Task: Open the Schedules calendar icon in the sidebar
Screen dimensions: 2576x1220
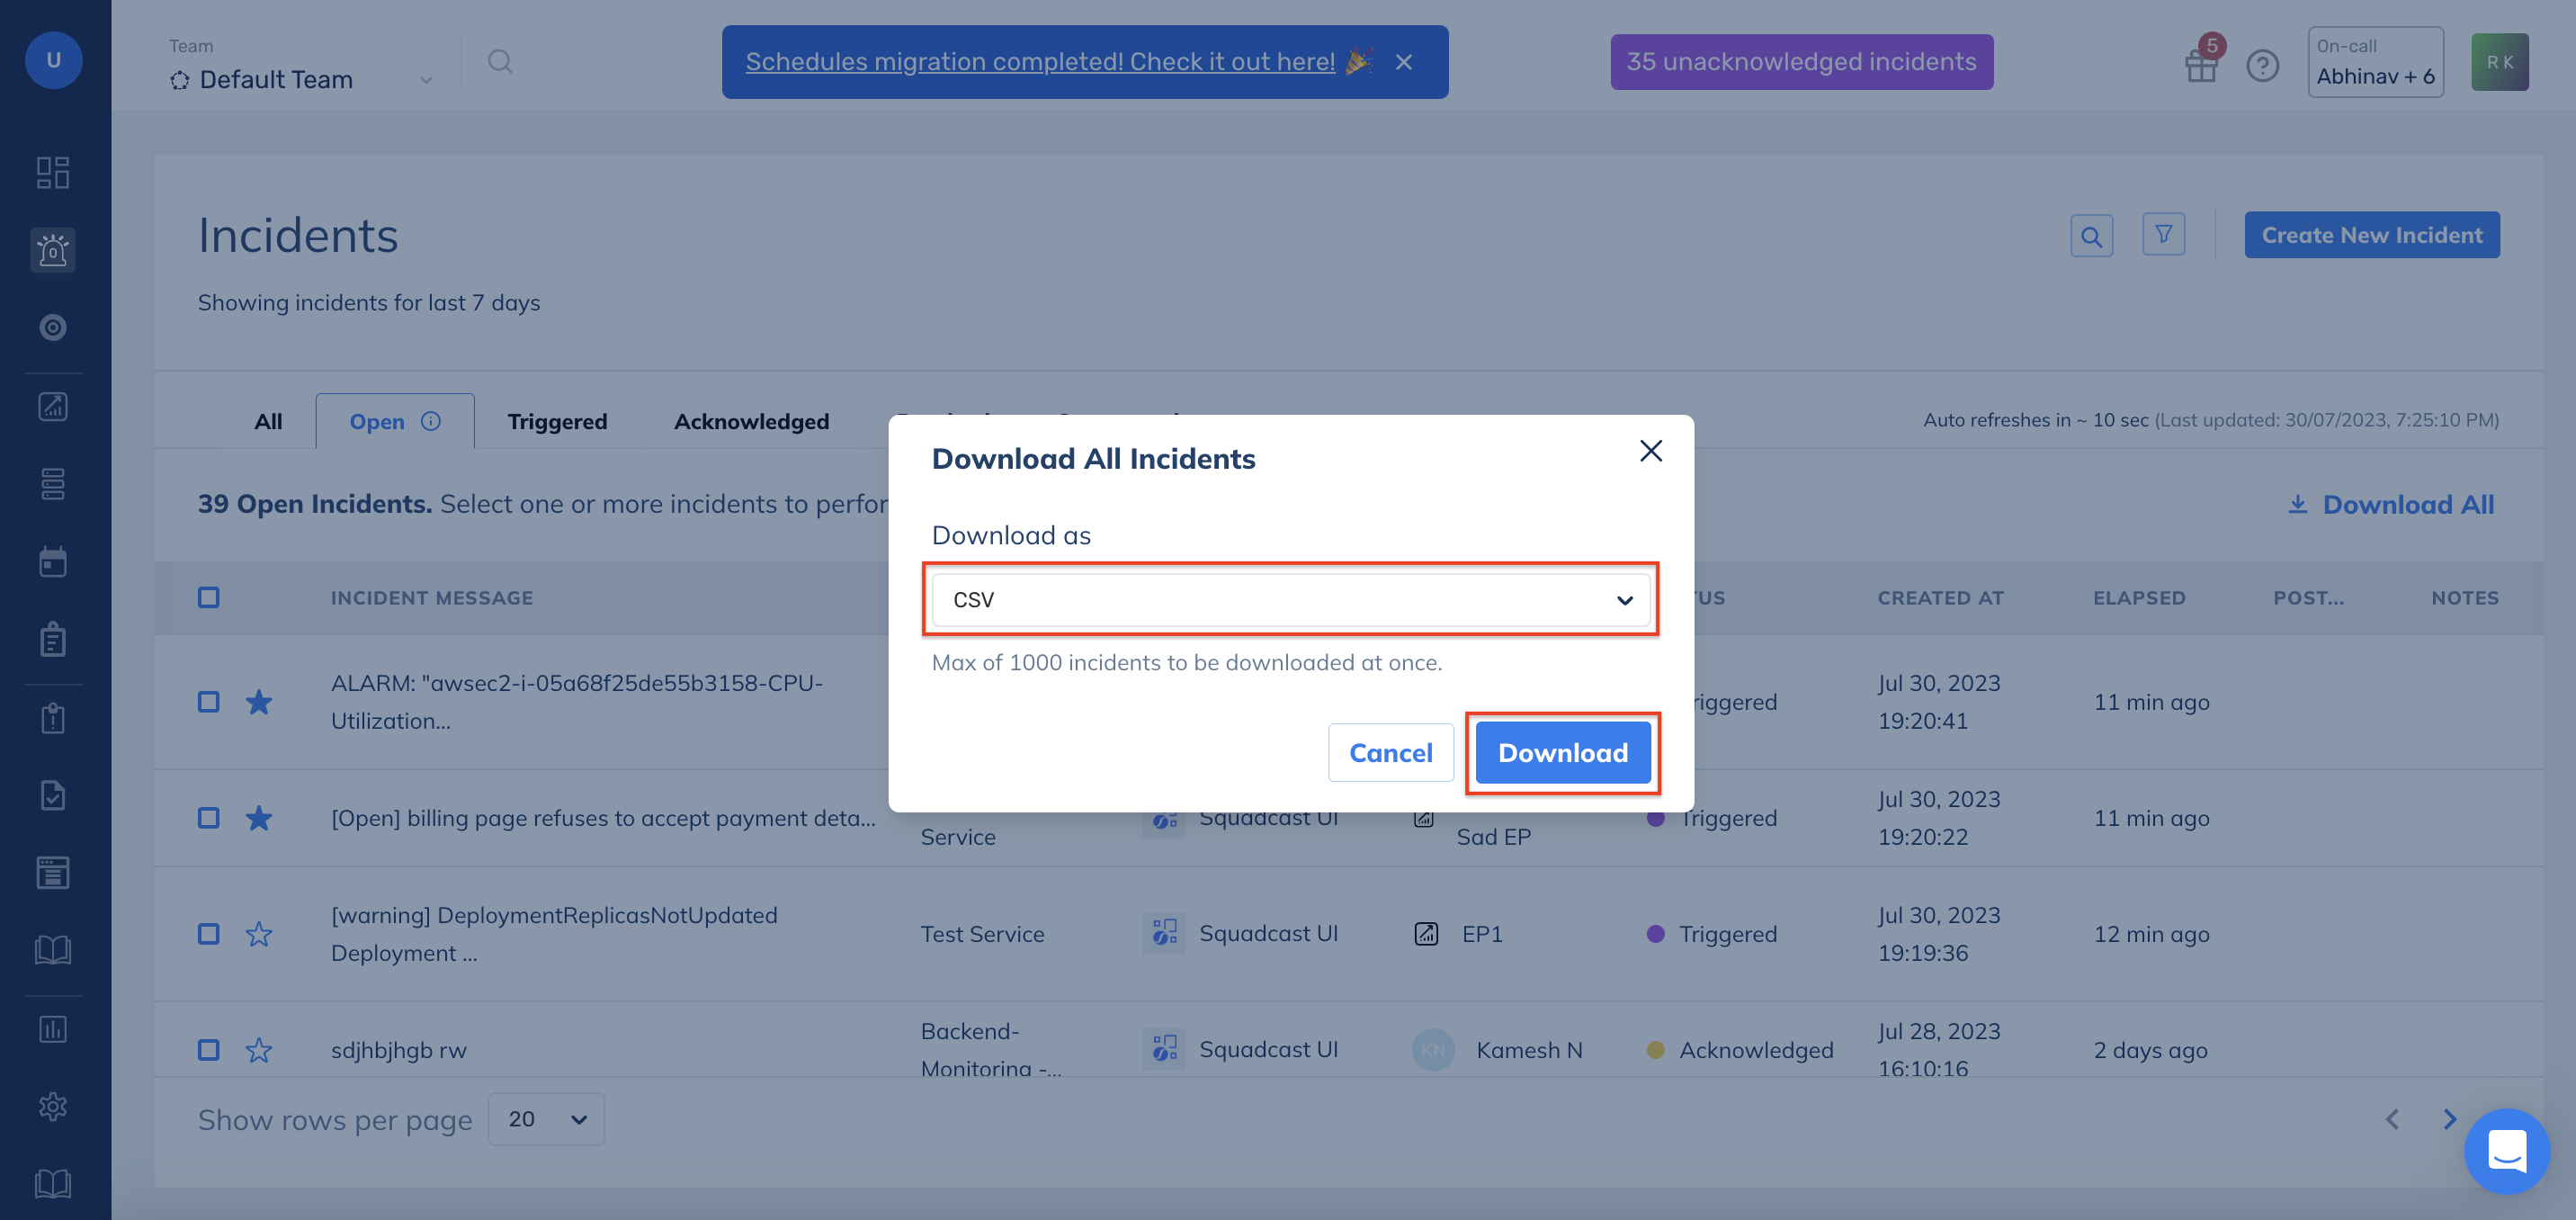Action: 53,561
